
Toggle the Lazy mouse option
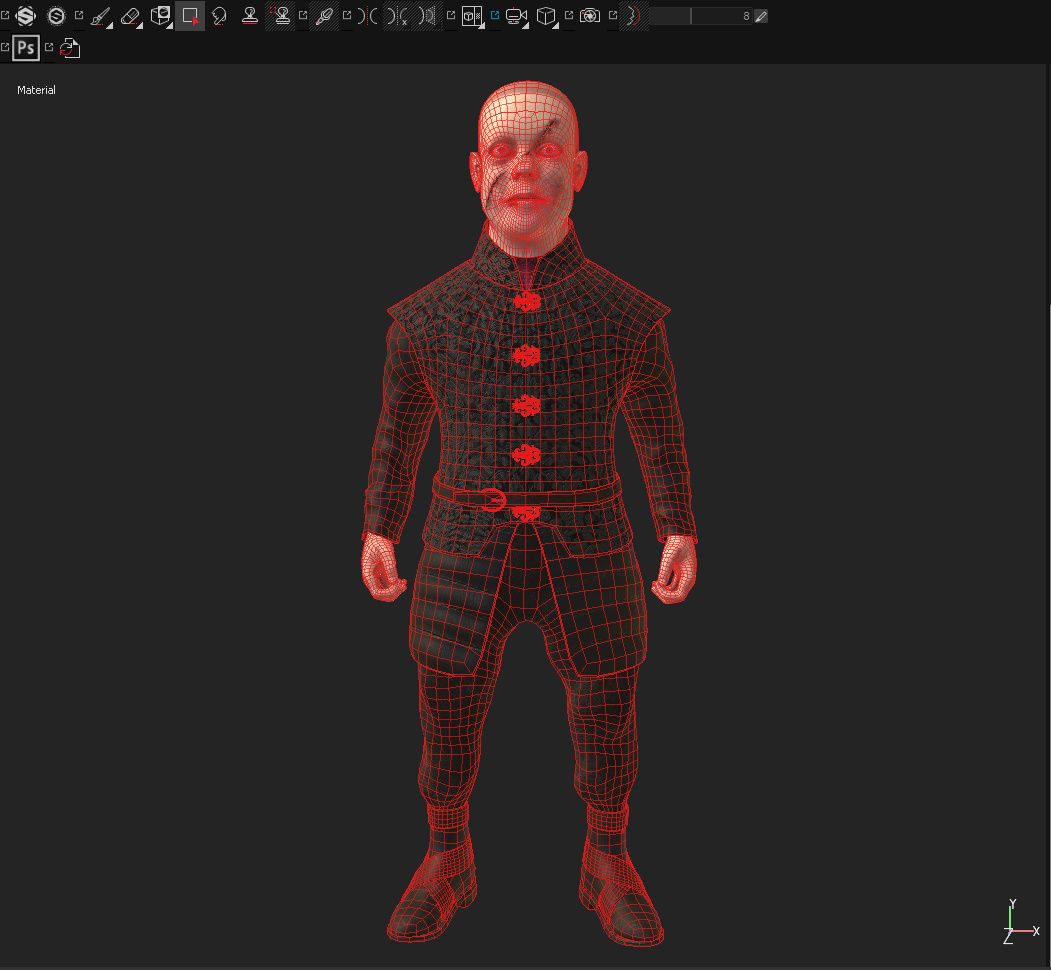click(x=633, y=16)
